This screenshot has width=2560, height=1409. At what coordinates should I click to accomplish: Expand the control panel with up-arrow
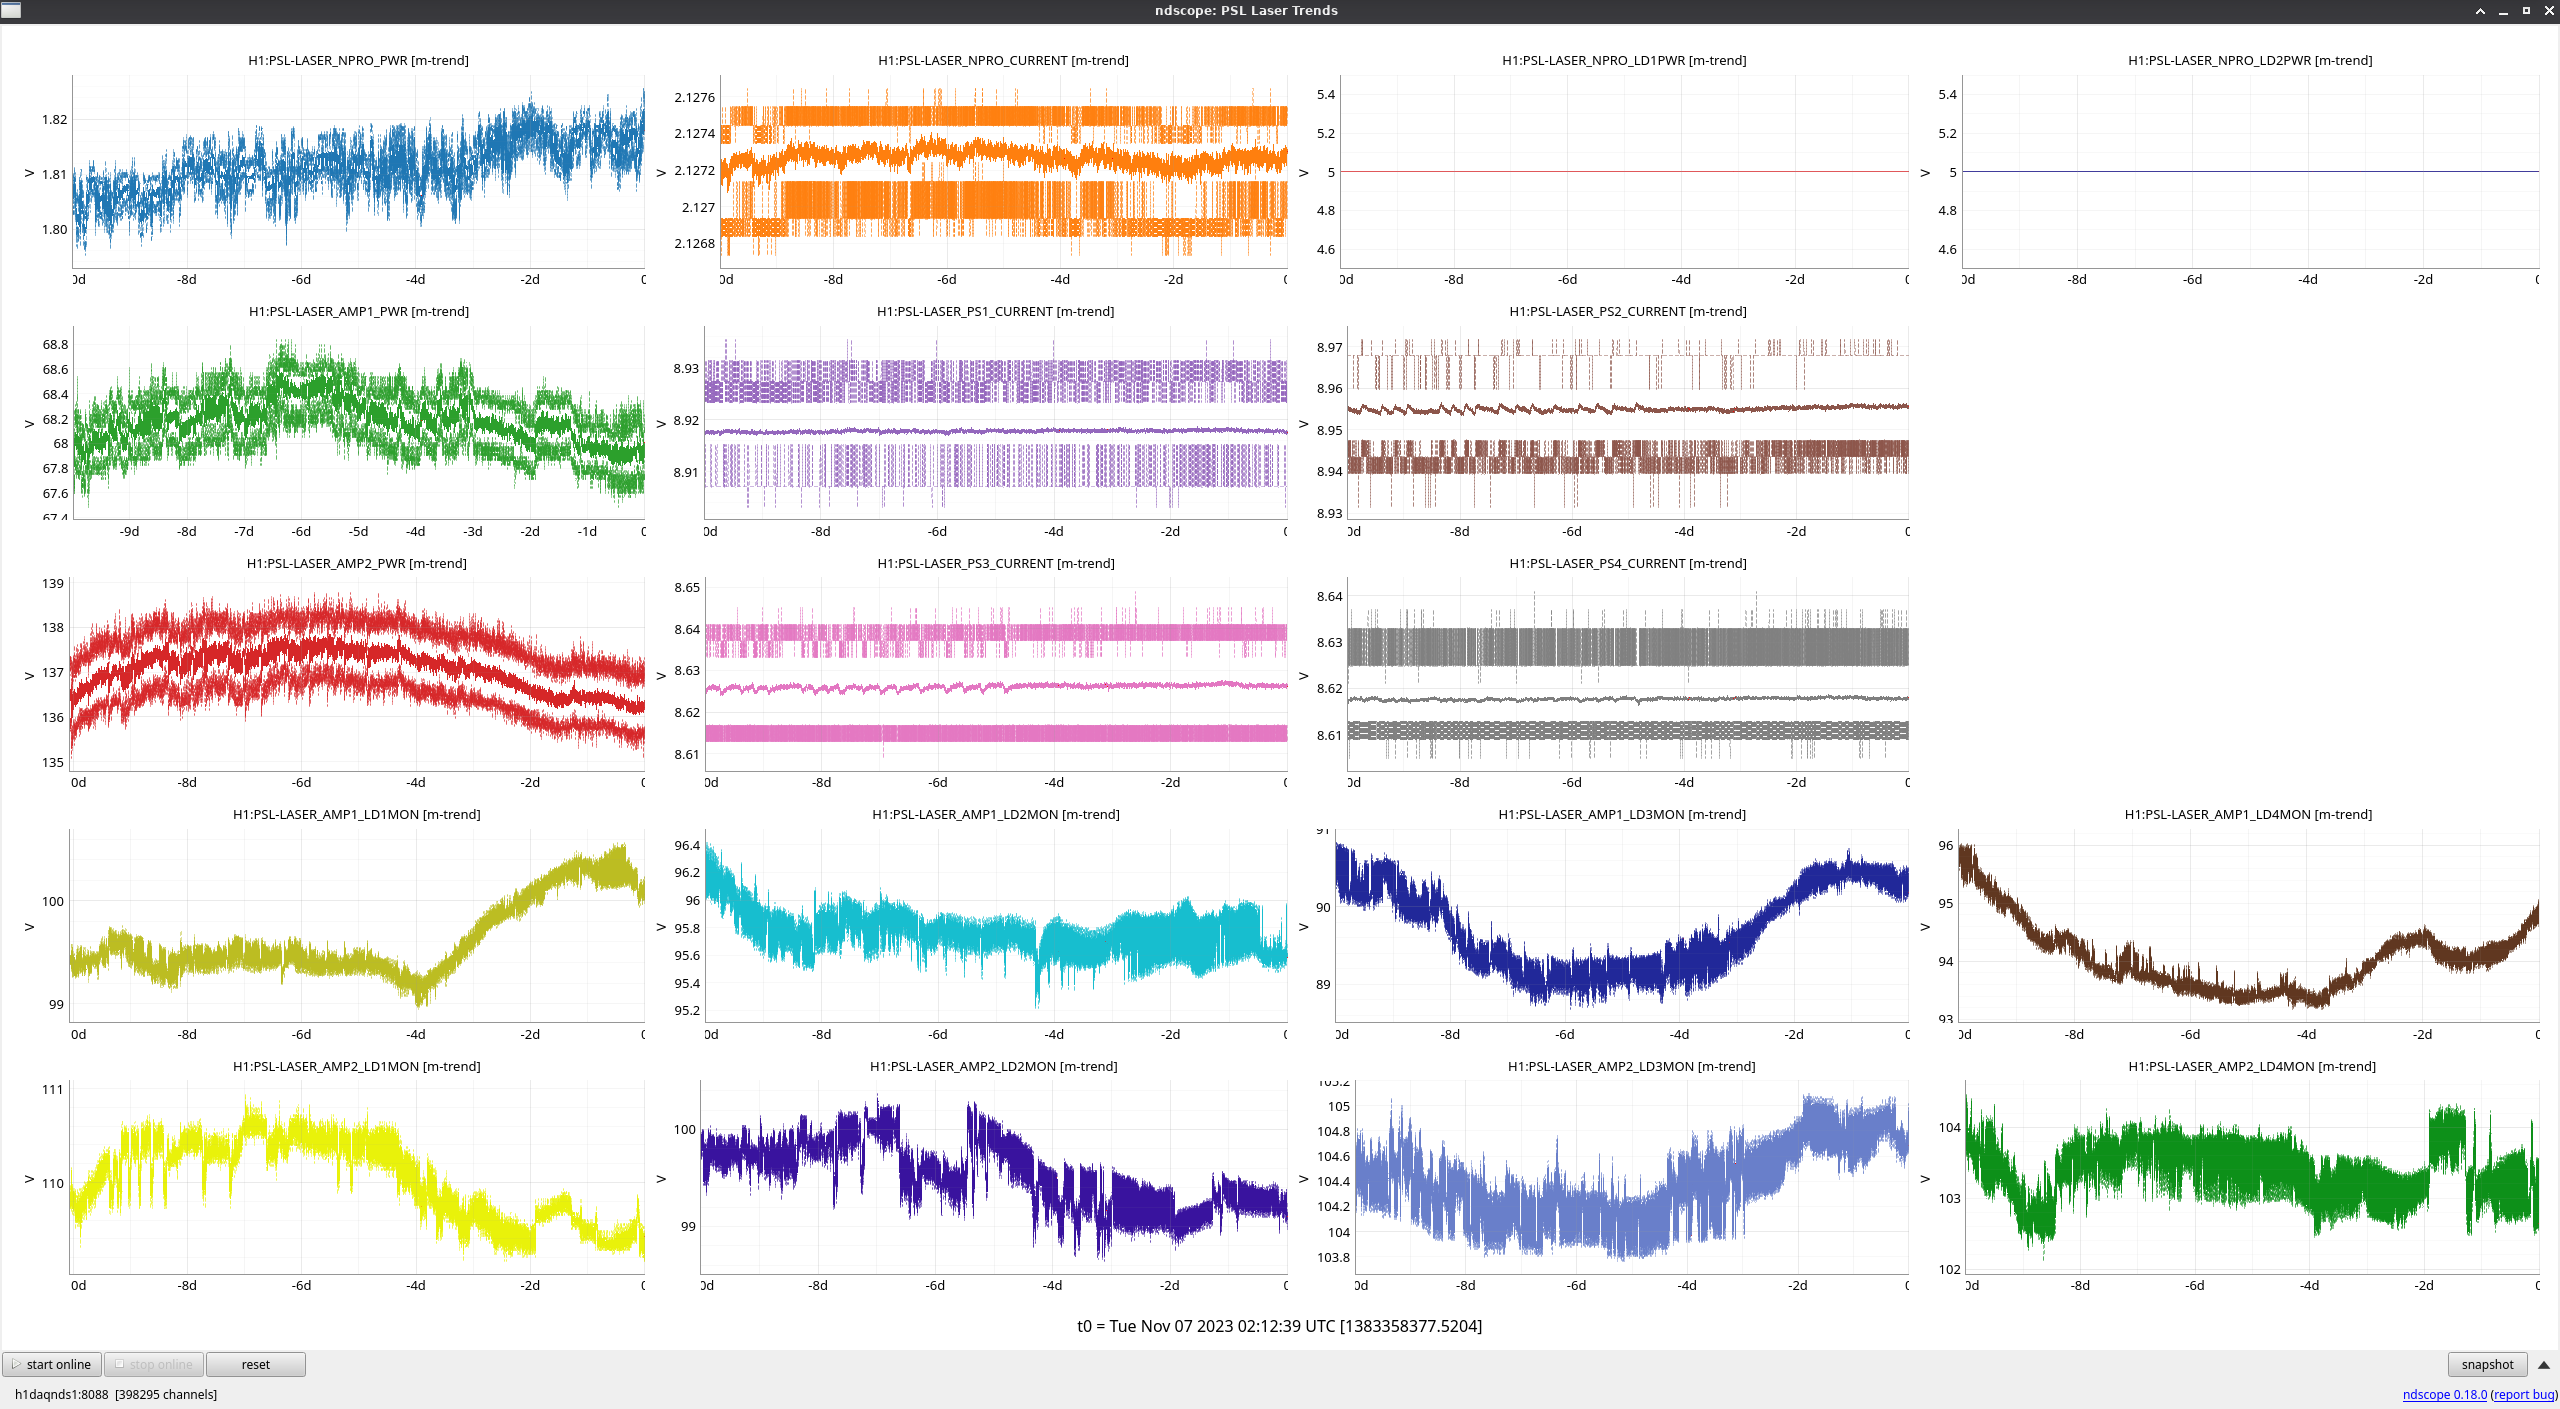coord(2544,1364)
